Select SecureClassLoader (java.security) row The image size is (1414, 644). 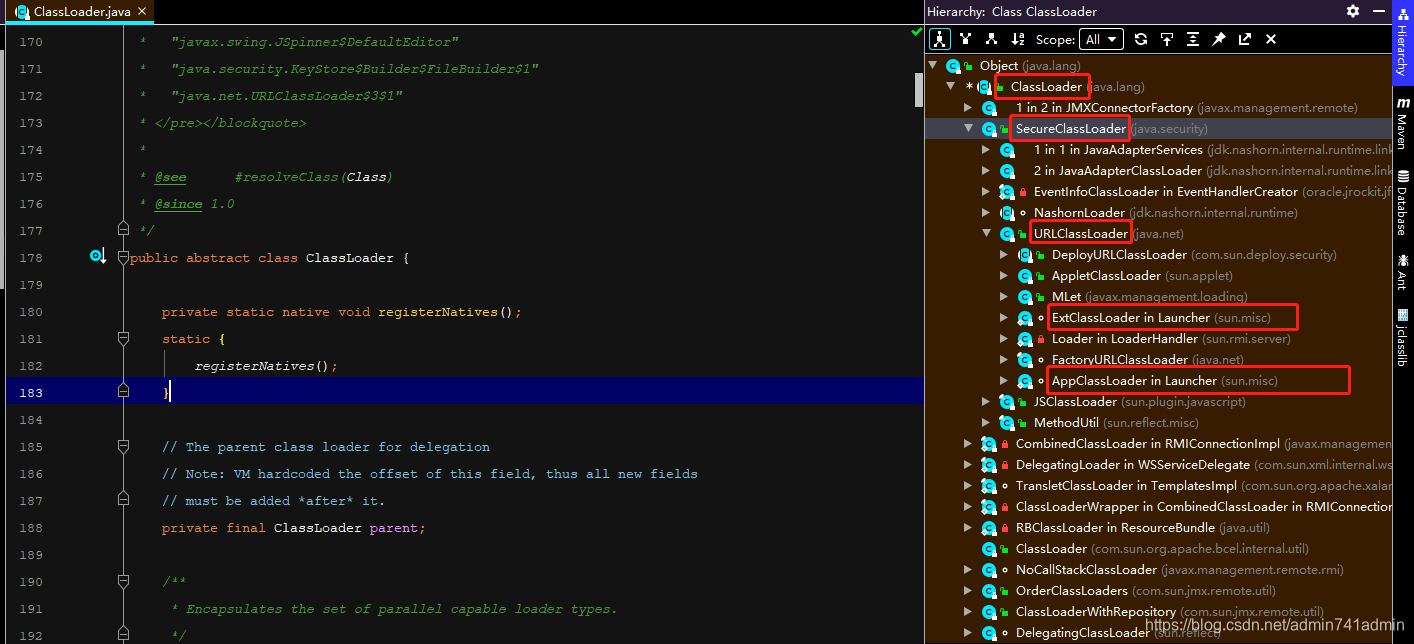pos(1159,128)
